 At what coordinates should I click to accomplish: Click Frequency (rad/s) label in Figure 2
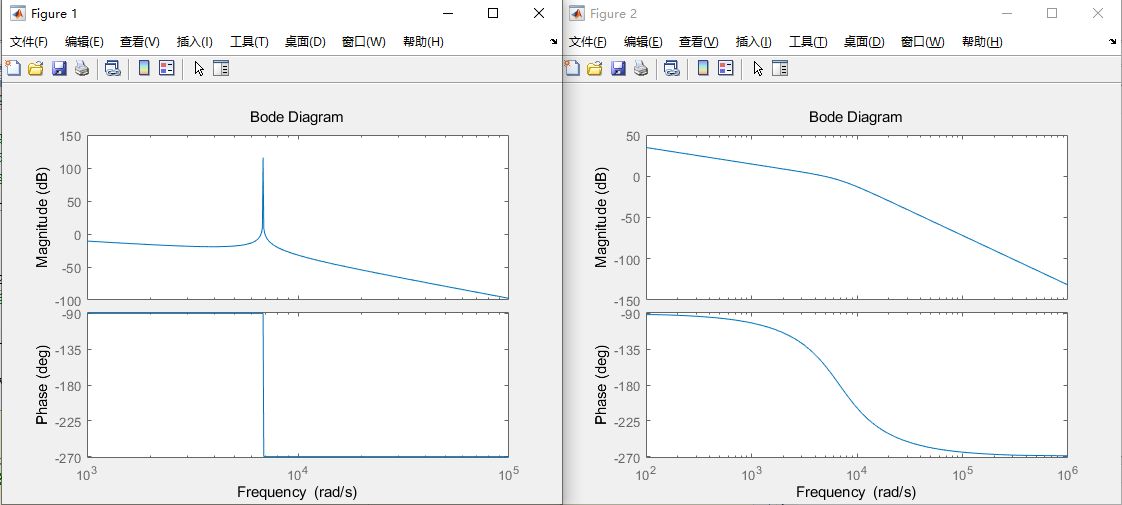click(856, 492)
